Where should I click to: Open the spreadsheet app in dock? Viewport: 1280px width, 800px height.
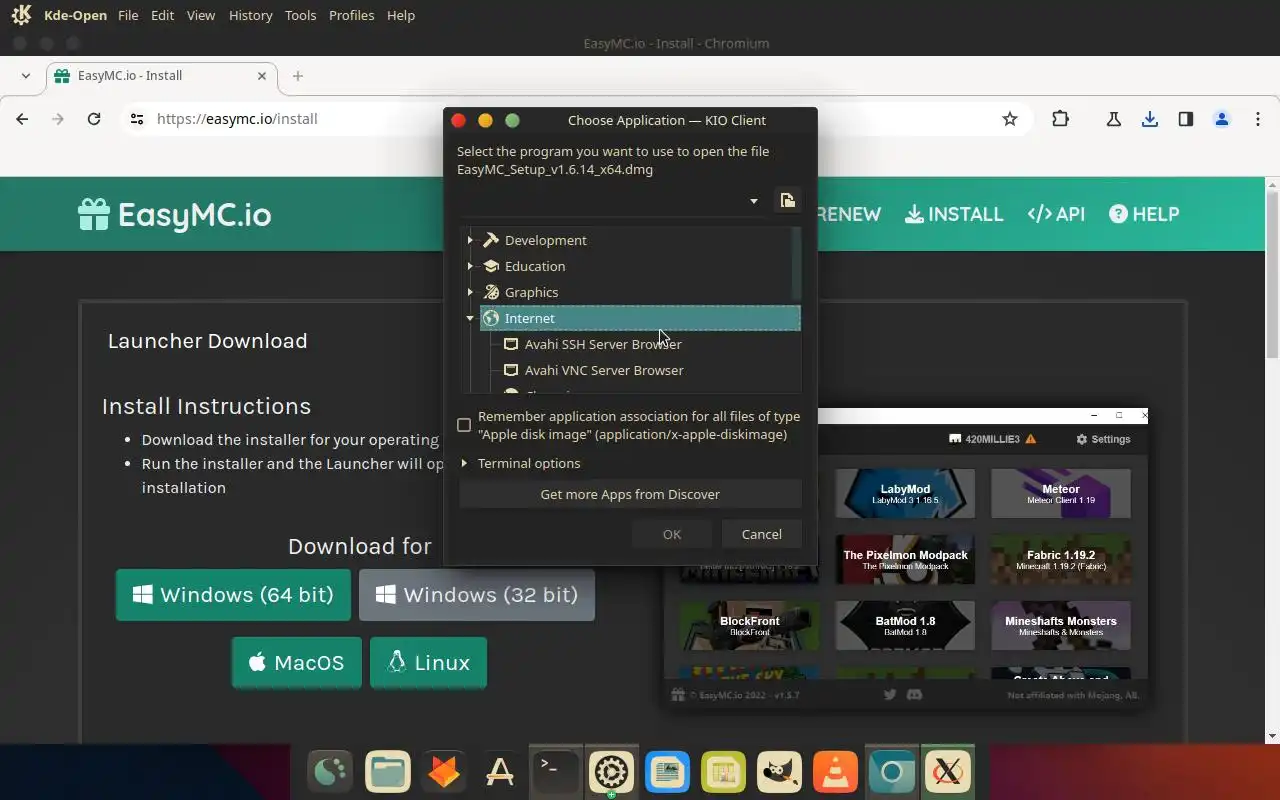(723, 771)
